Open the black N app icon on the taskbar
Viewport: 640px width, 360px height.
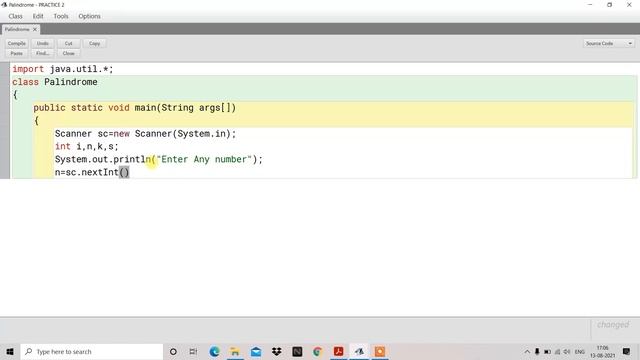(x=297, y=351)
